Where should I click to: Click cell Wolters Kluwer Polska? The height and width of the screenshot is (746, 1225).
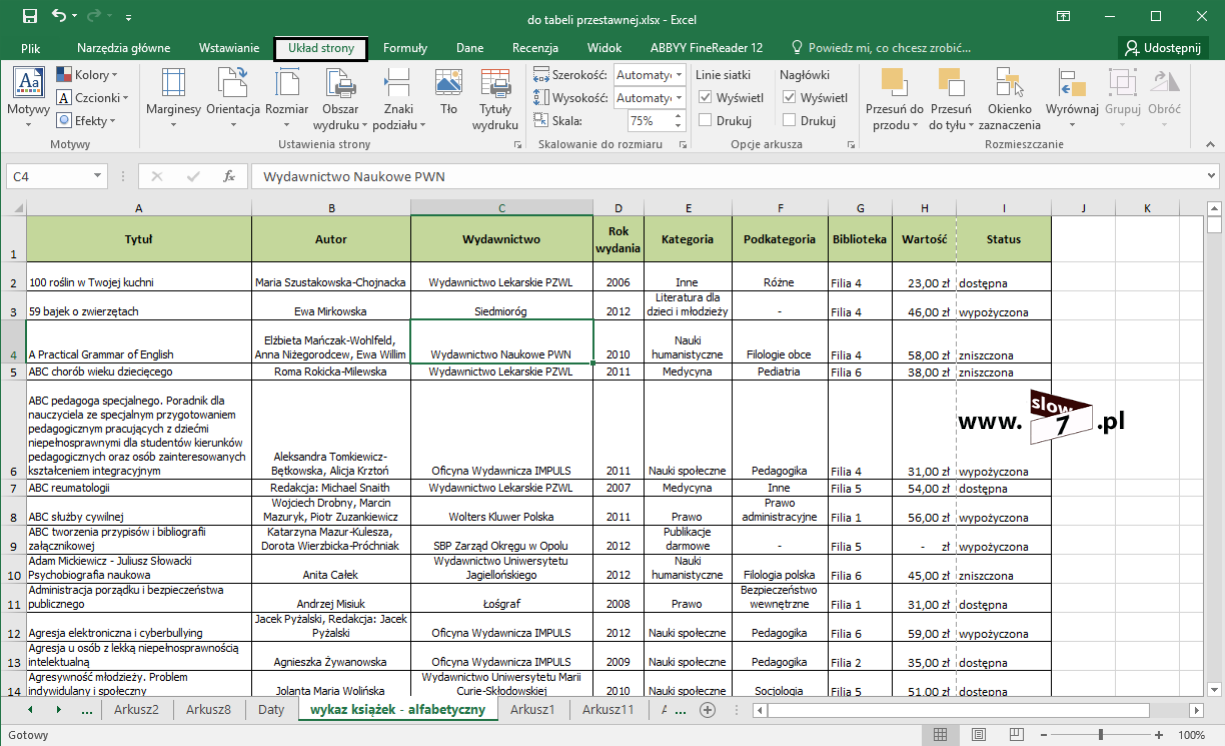(501, 510)
